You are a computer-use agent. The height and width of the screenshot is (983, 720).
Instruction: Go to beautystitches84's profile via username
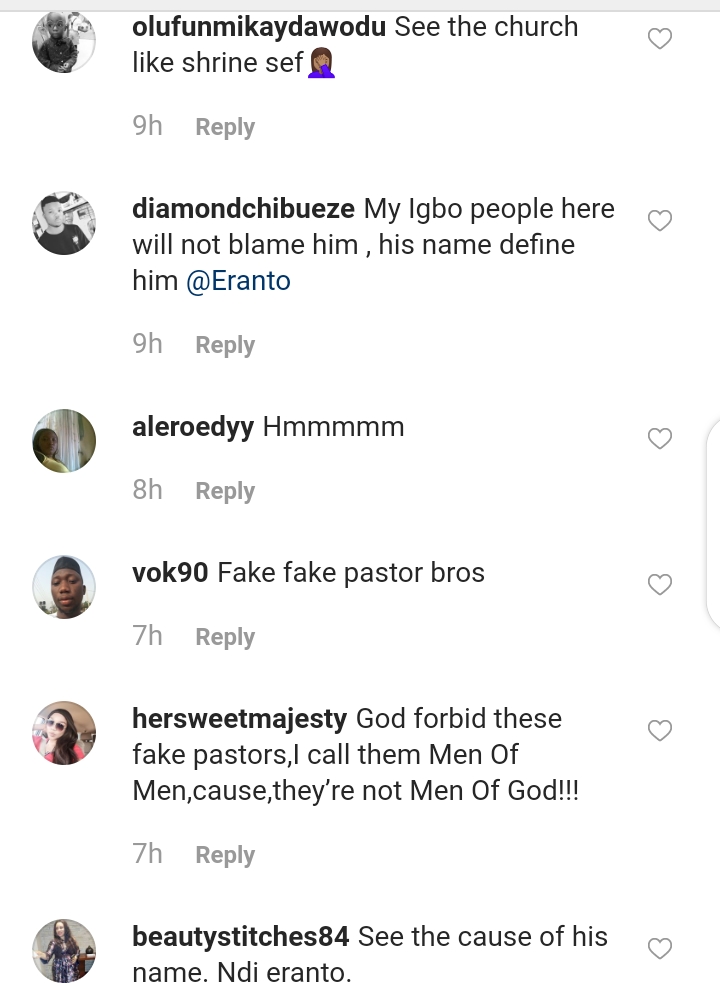[x=240, y=937]
